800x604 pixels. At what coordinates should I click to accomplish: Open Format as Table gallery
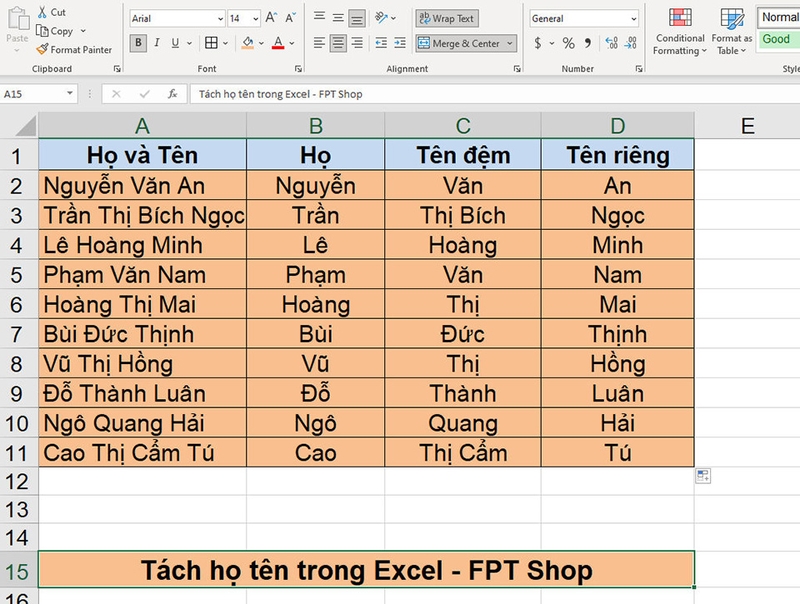[x=732, y=32]
